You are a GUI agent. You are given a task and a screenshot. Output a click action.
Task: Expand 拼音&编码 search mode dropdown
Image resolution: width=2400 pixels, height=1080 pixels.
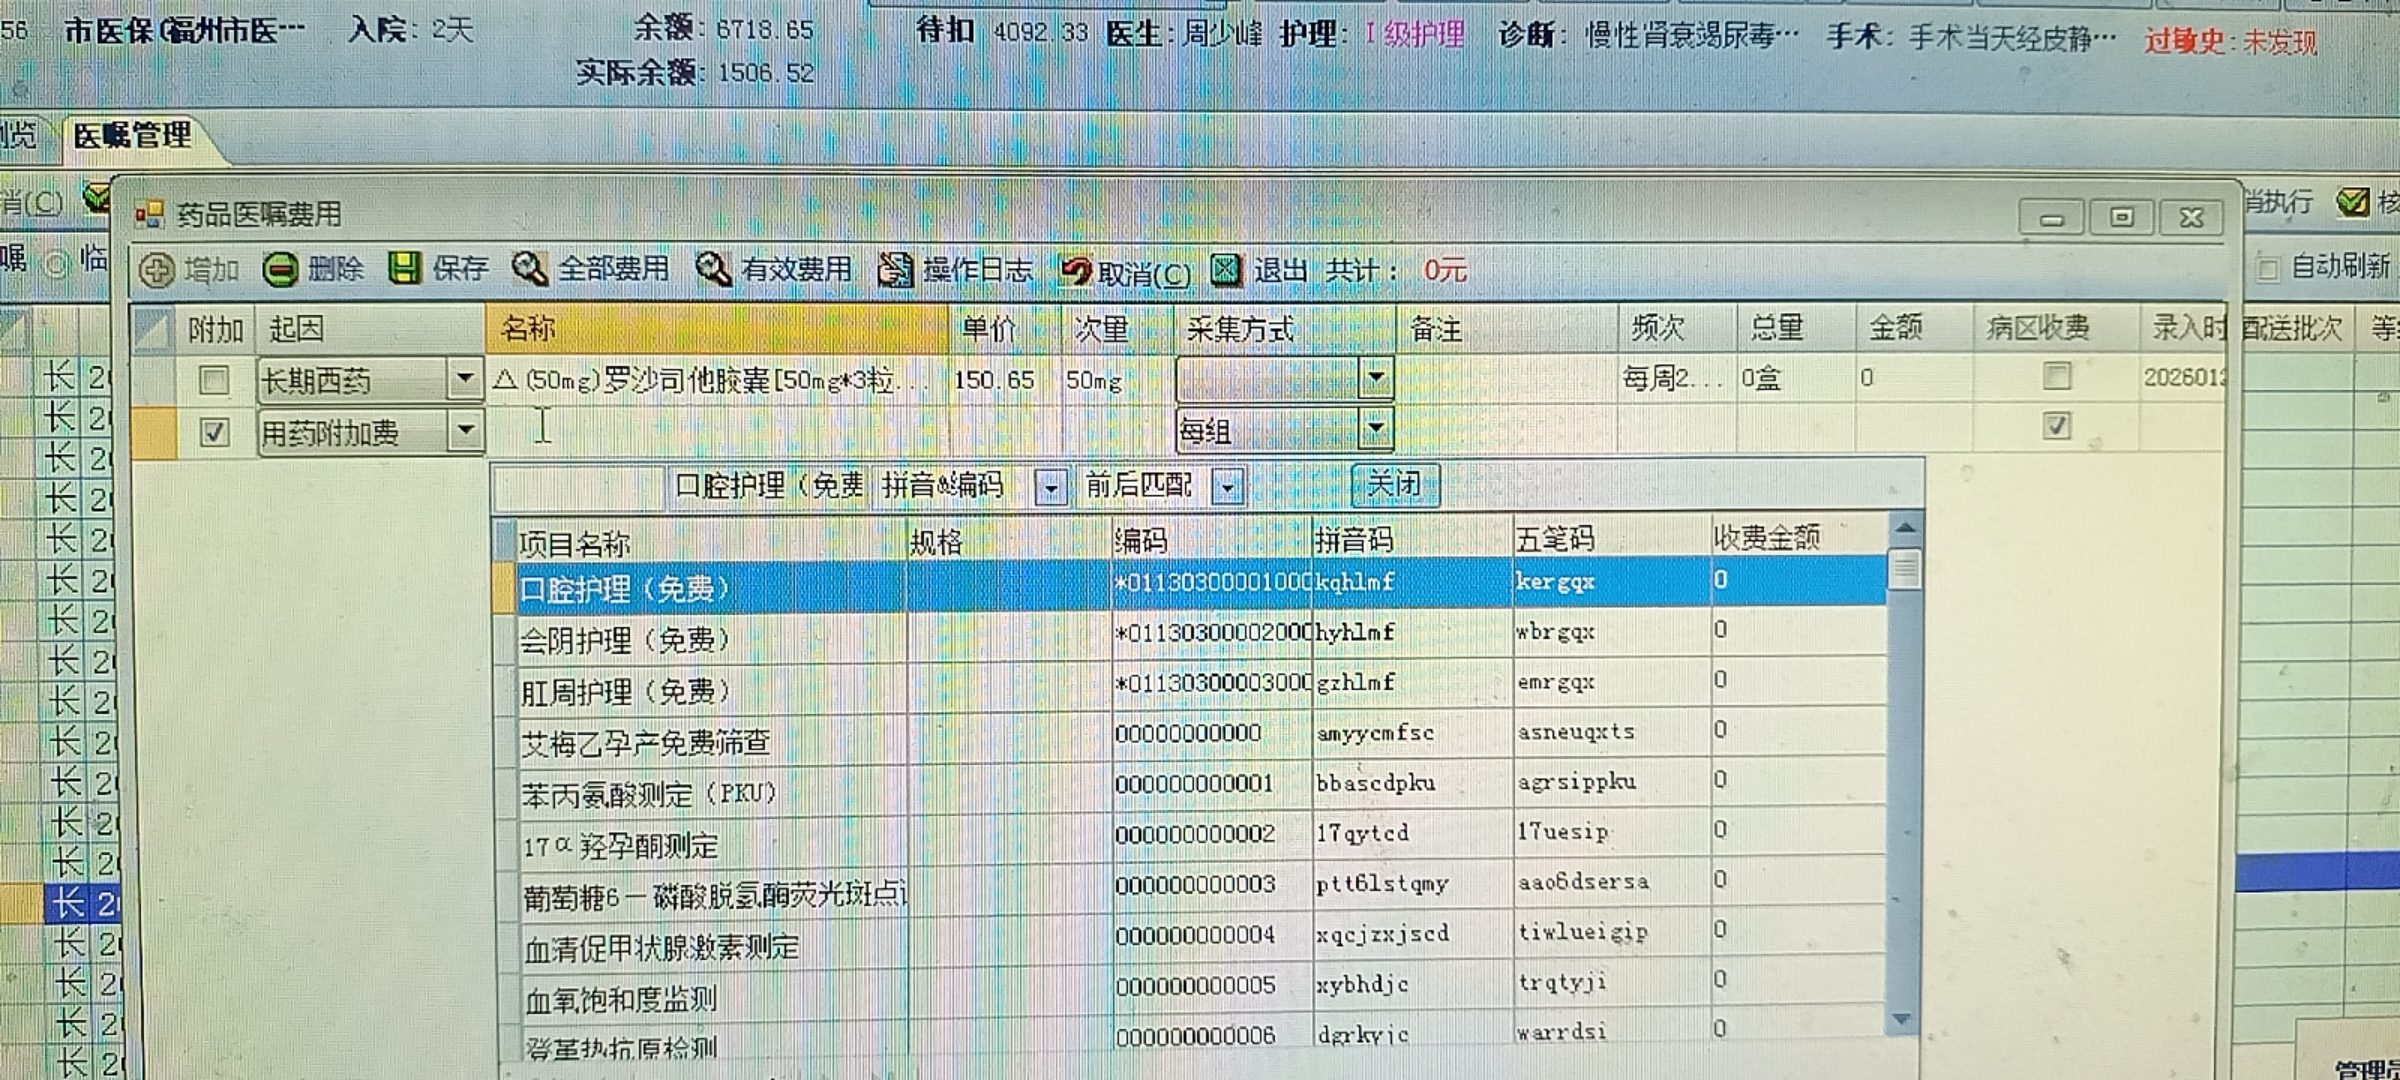pos(1050,488)
